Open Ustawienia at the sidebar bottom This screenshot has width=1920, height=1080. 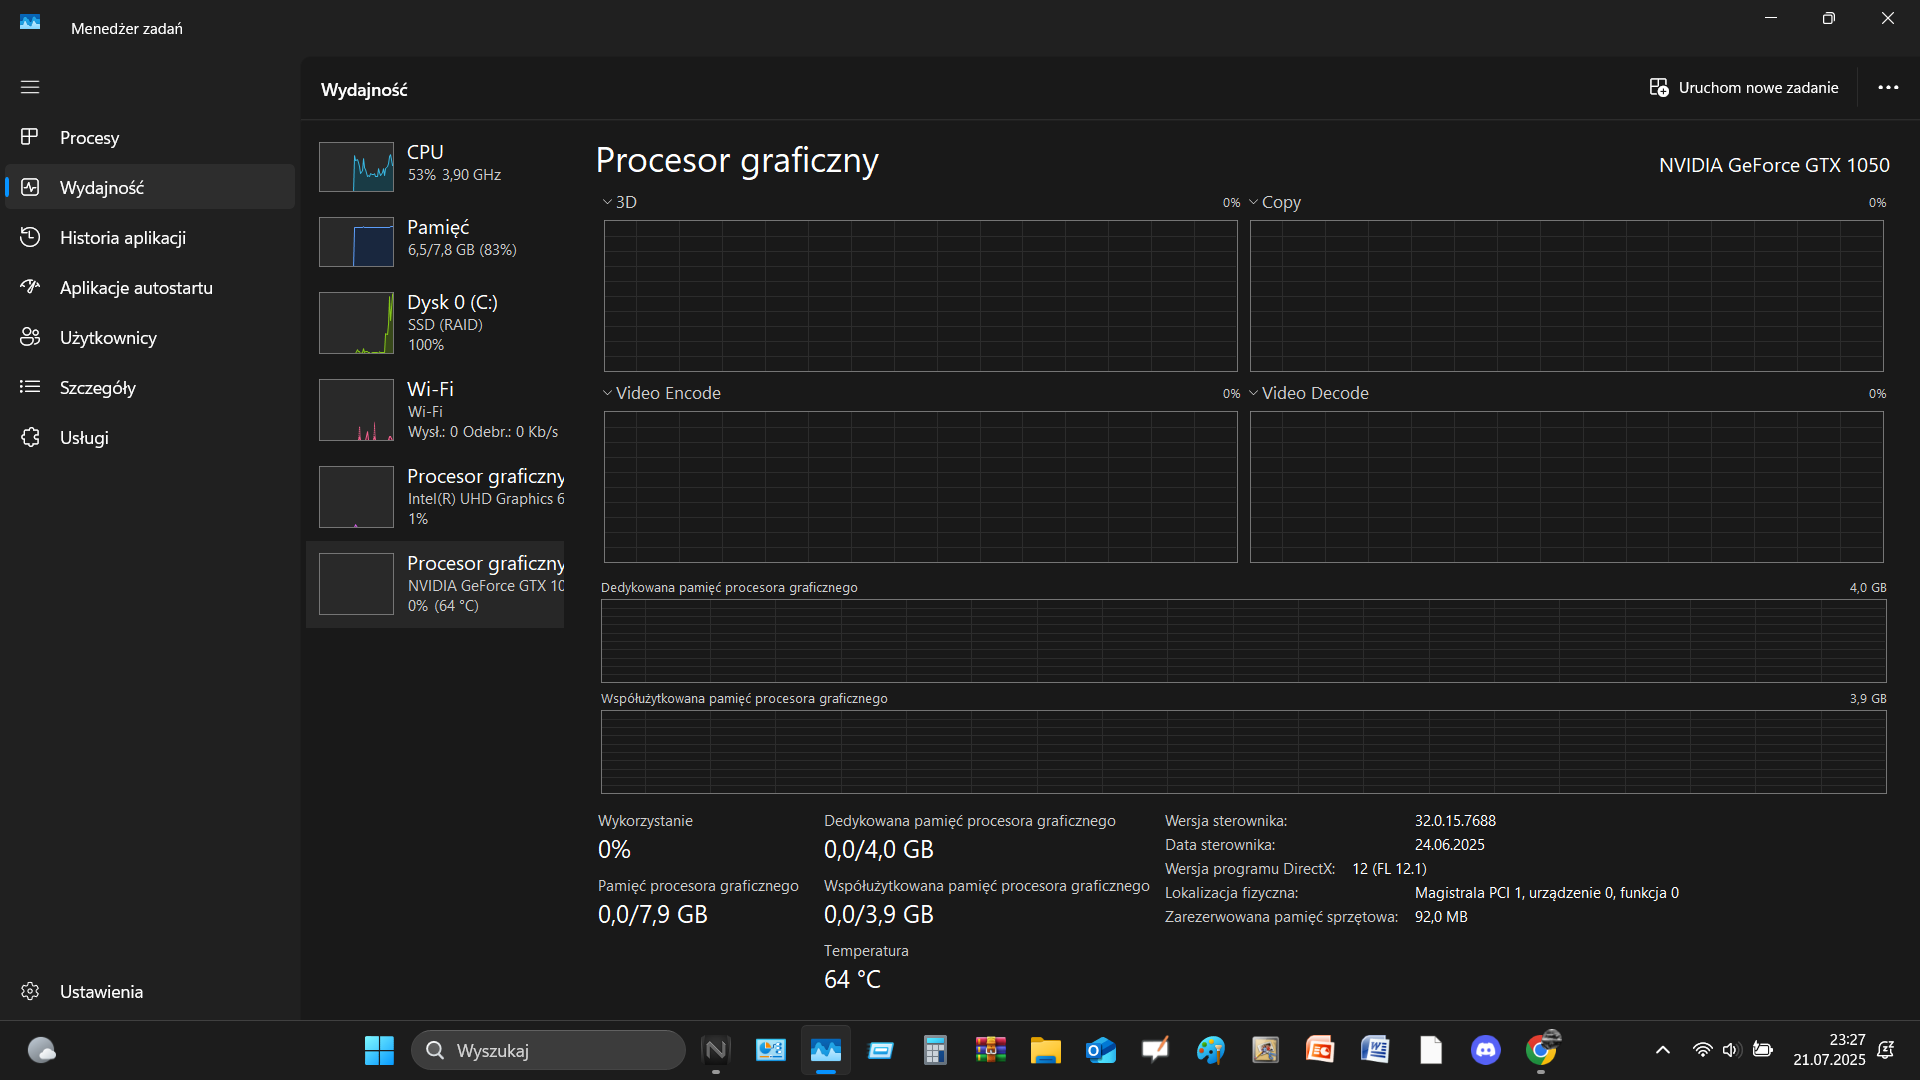[150, 991]
